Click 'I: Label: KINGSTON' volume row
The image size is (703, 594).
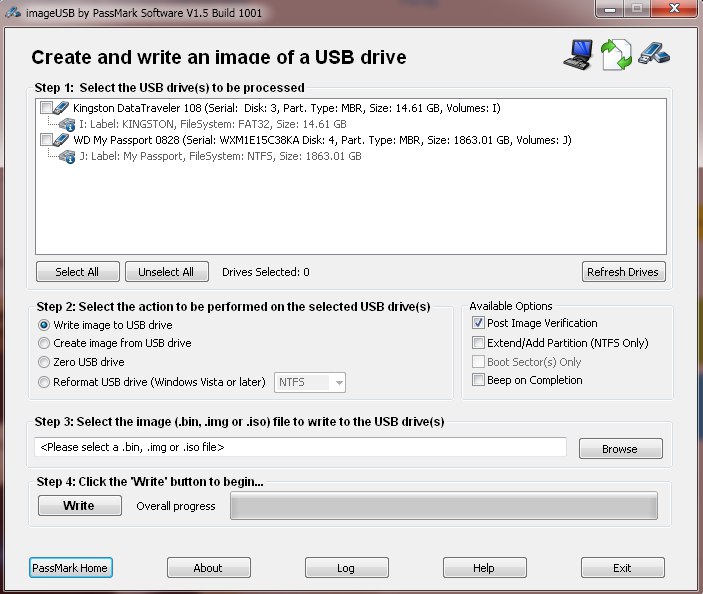click(x=213, y=124)
